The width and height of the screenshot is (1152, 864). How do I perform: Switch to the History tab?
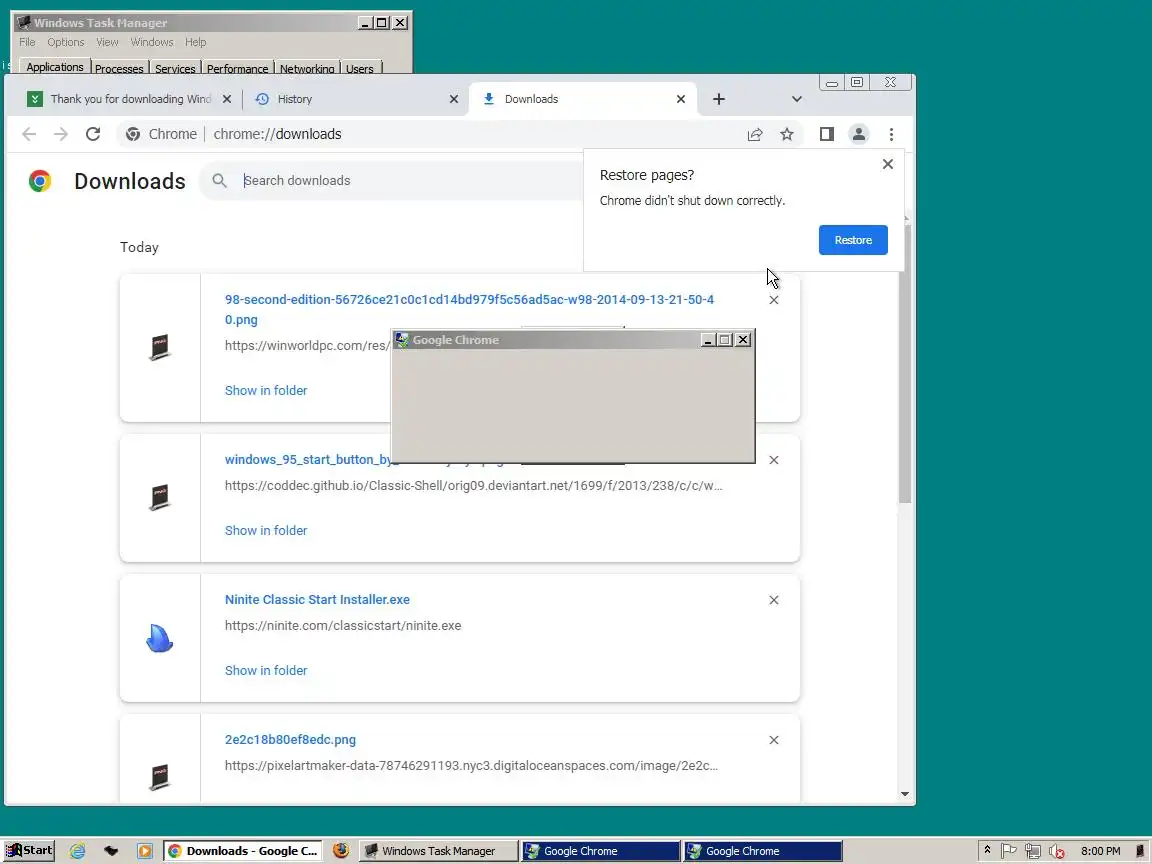point(295,99)
